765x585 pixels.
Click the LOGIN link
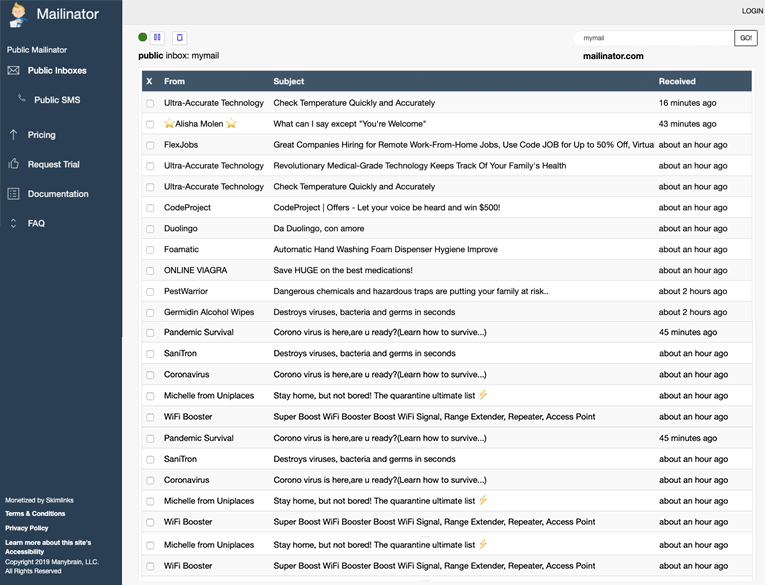752,11
